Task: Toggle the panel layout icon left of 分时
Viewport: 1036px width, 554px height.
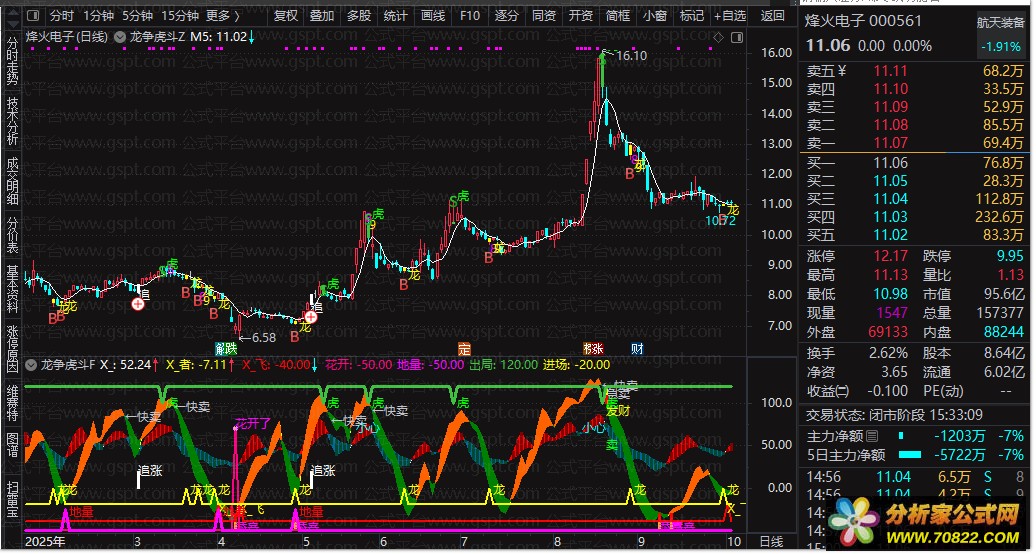Action: click(34, 15)
